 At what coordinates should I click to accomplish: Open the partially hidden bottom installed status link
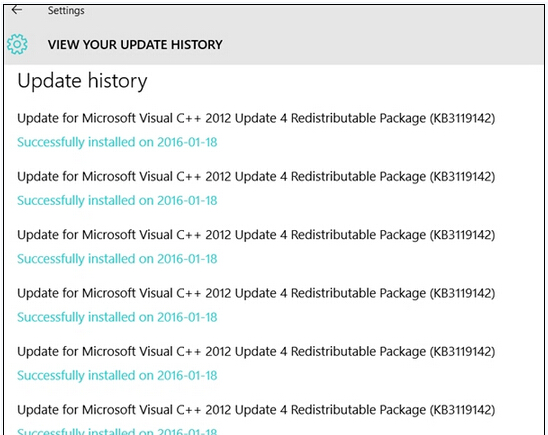click(x=117, y=431)
